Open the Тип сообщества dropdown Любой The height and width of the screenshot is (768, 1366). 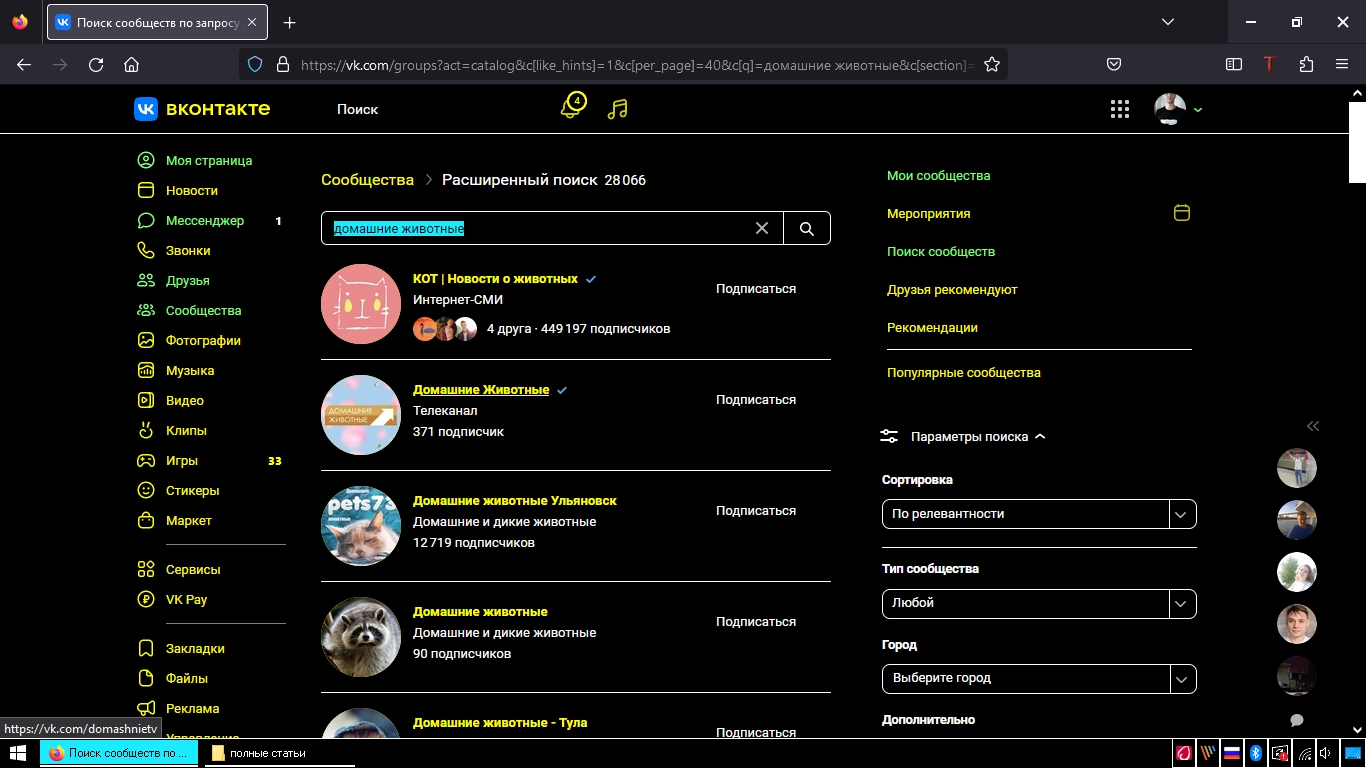(1039, 603)
